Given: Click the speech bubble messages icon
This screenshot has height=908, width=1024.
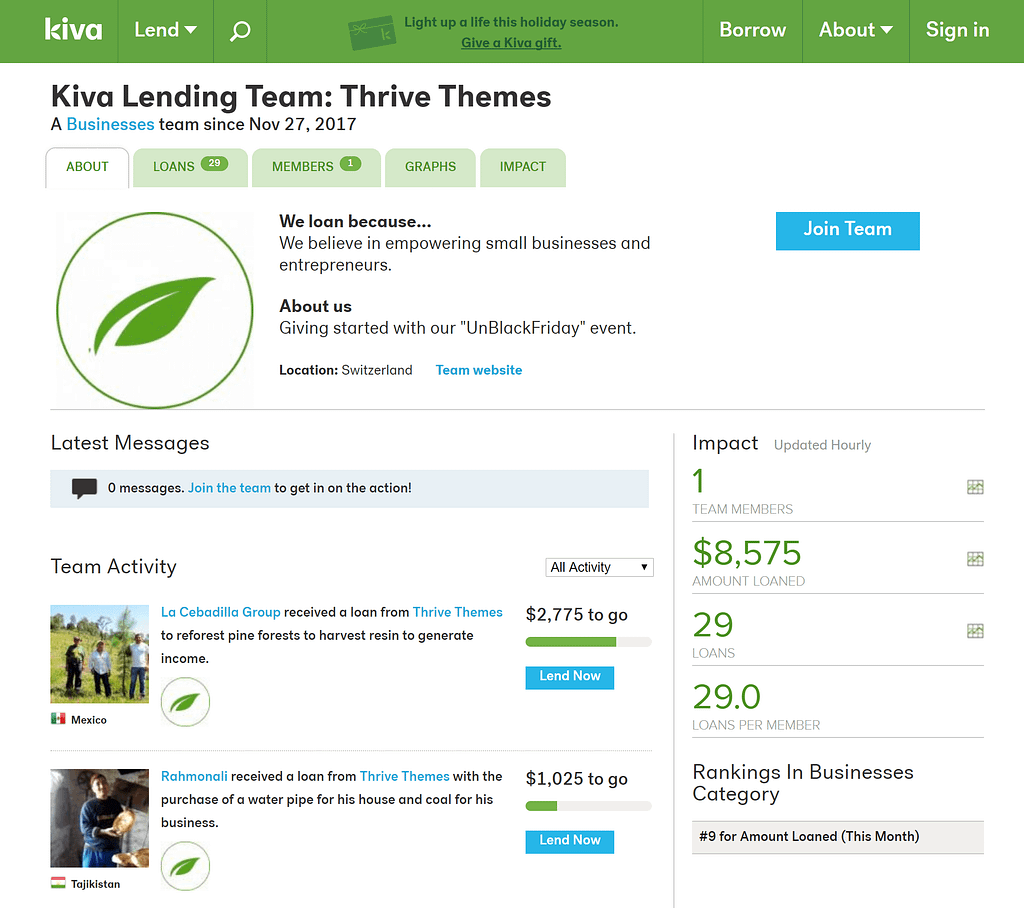Looking at the screenshot, I should [84, 488].
